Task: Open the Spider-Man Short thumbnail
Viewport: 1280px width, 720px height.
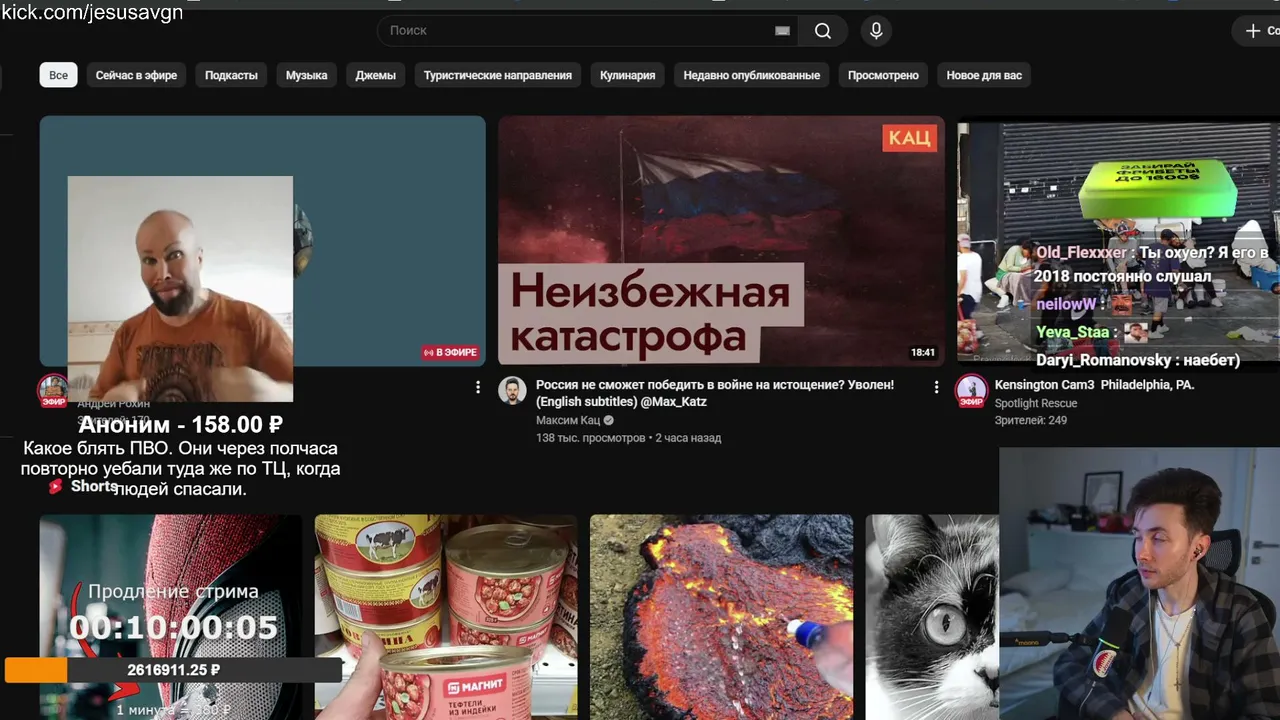Action: (x=170, y=617)
